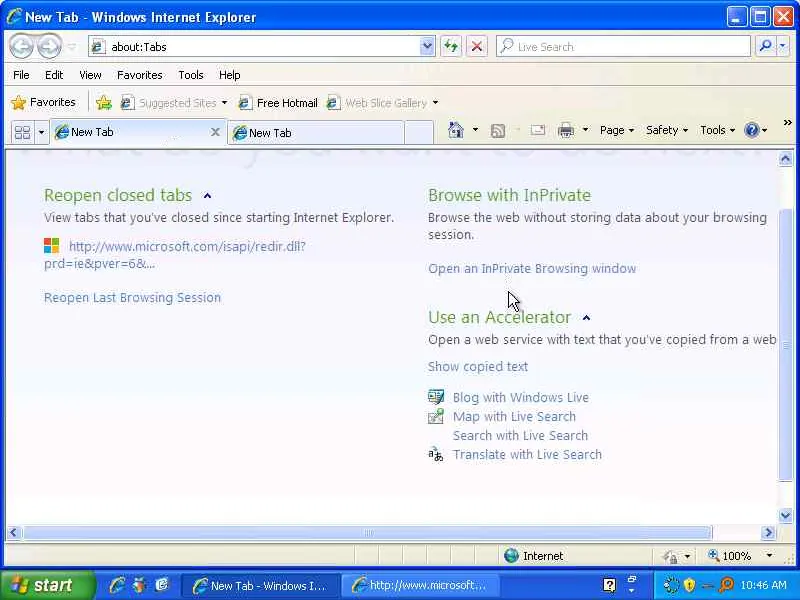Viewport: 800px width, 600px height.
Task: Click the security shield tray icon
Action: pos(690,585)
